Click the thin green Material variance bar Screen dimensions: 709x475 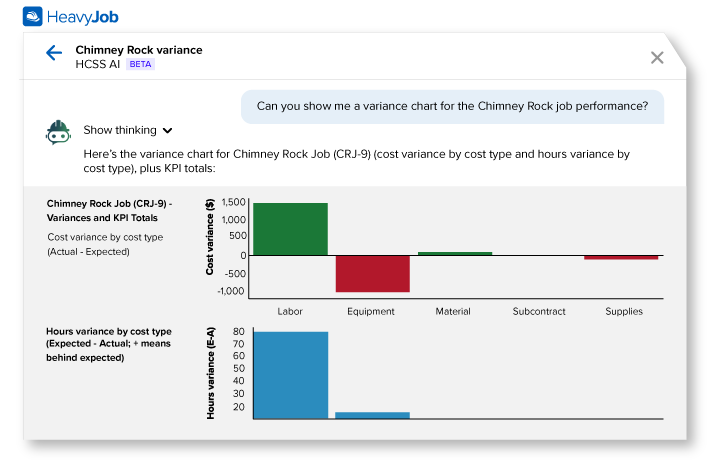pyautogui.click(x=455, y=253)
